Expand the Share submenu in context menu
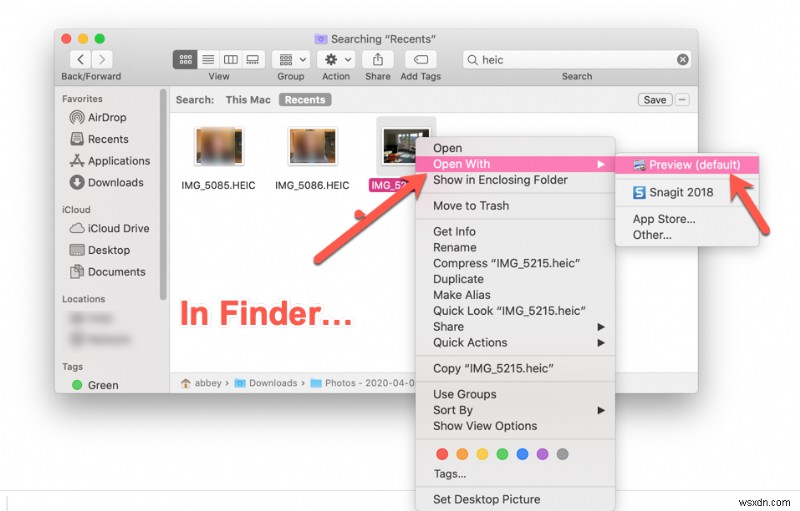Viewport: 800px width, 511px height. pos(515,327)
